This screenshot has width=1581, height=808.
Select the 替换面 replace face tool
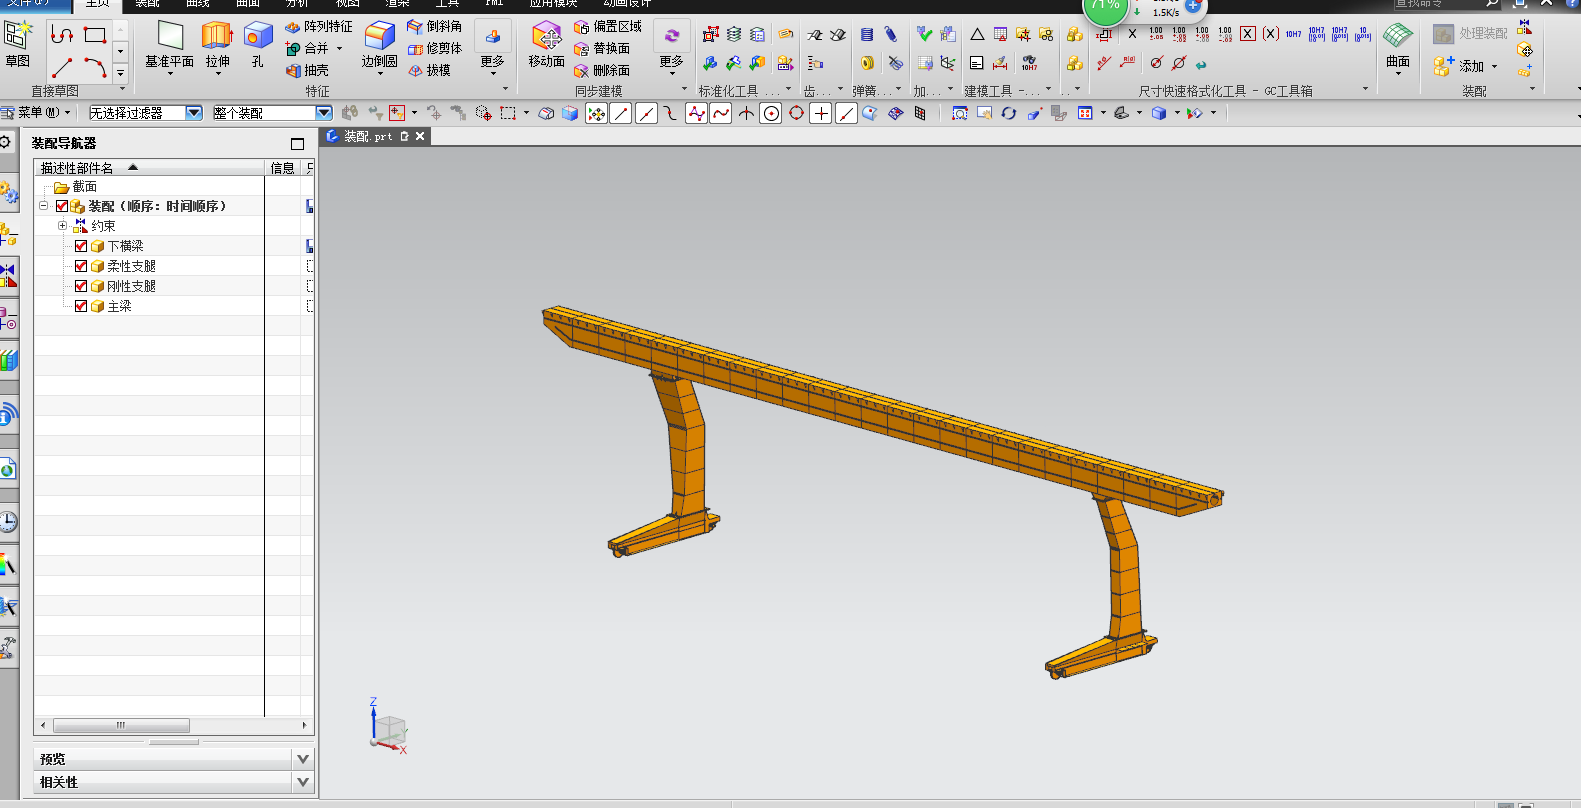602,48
